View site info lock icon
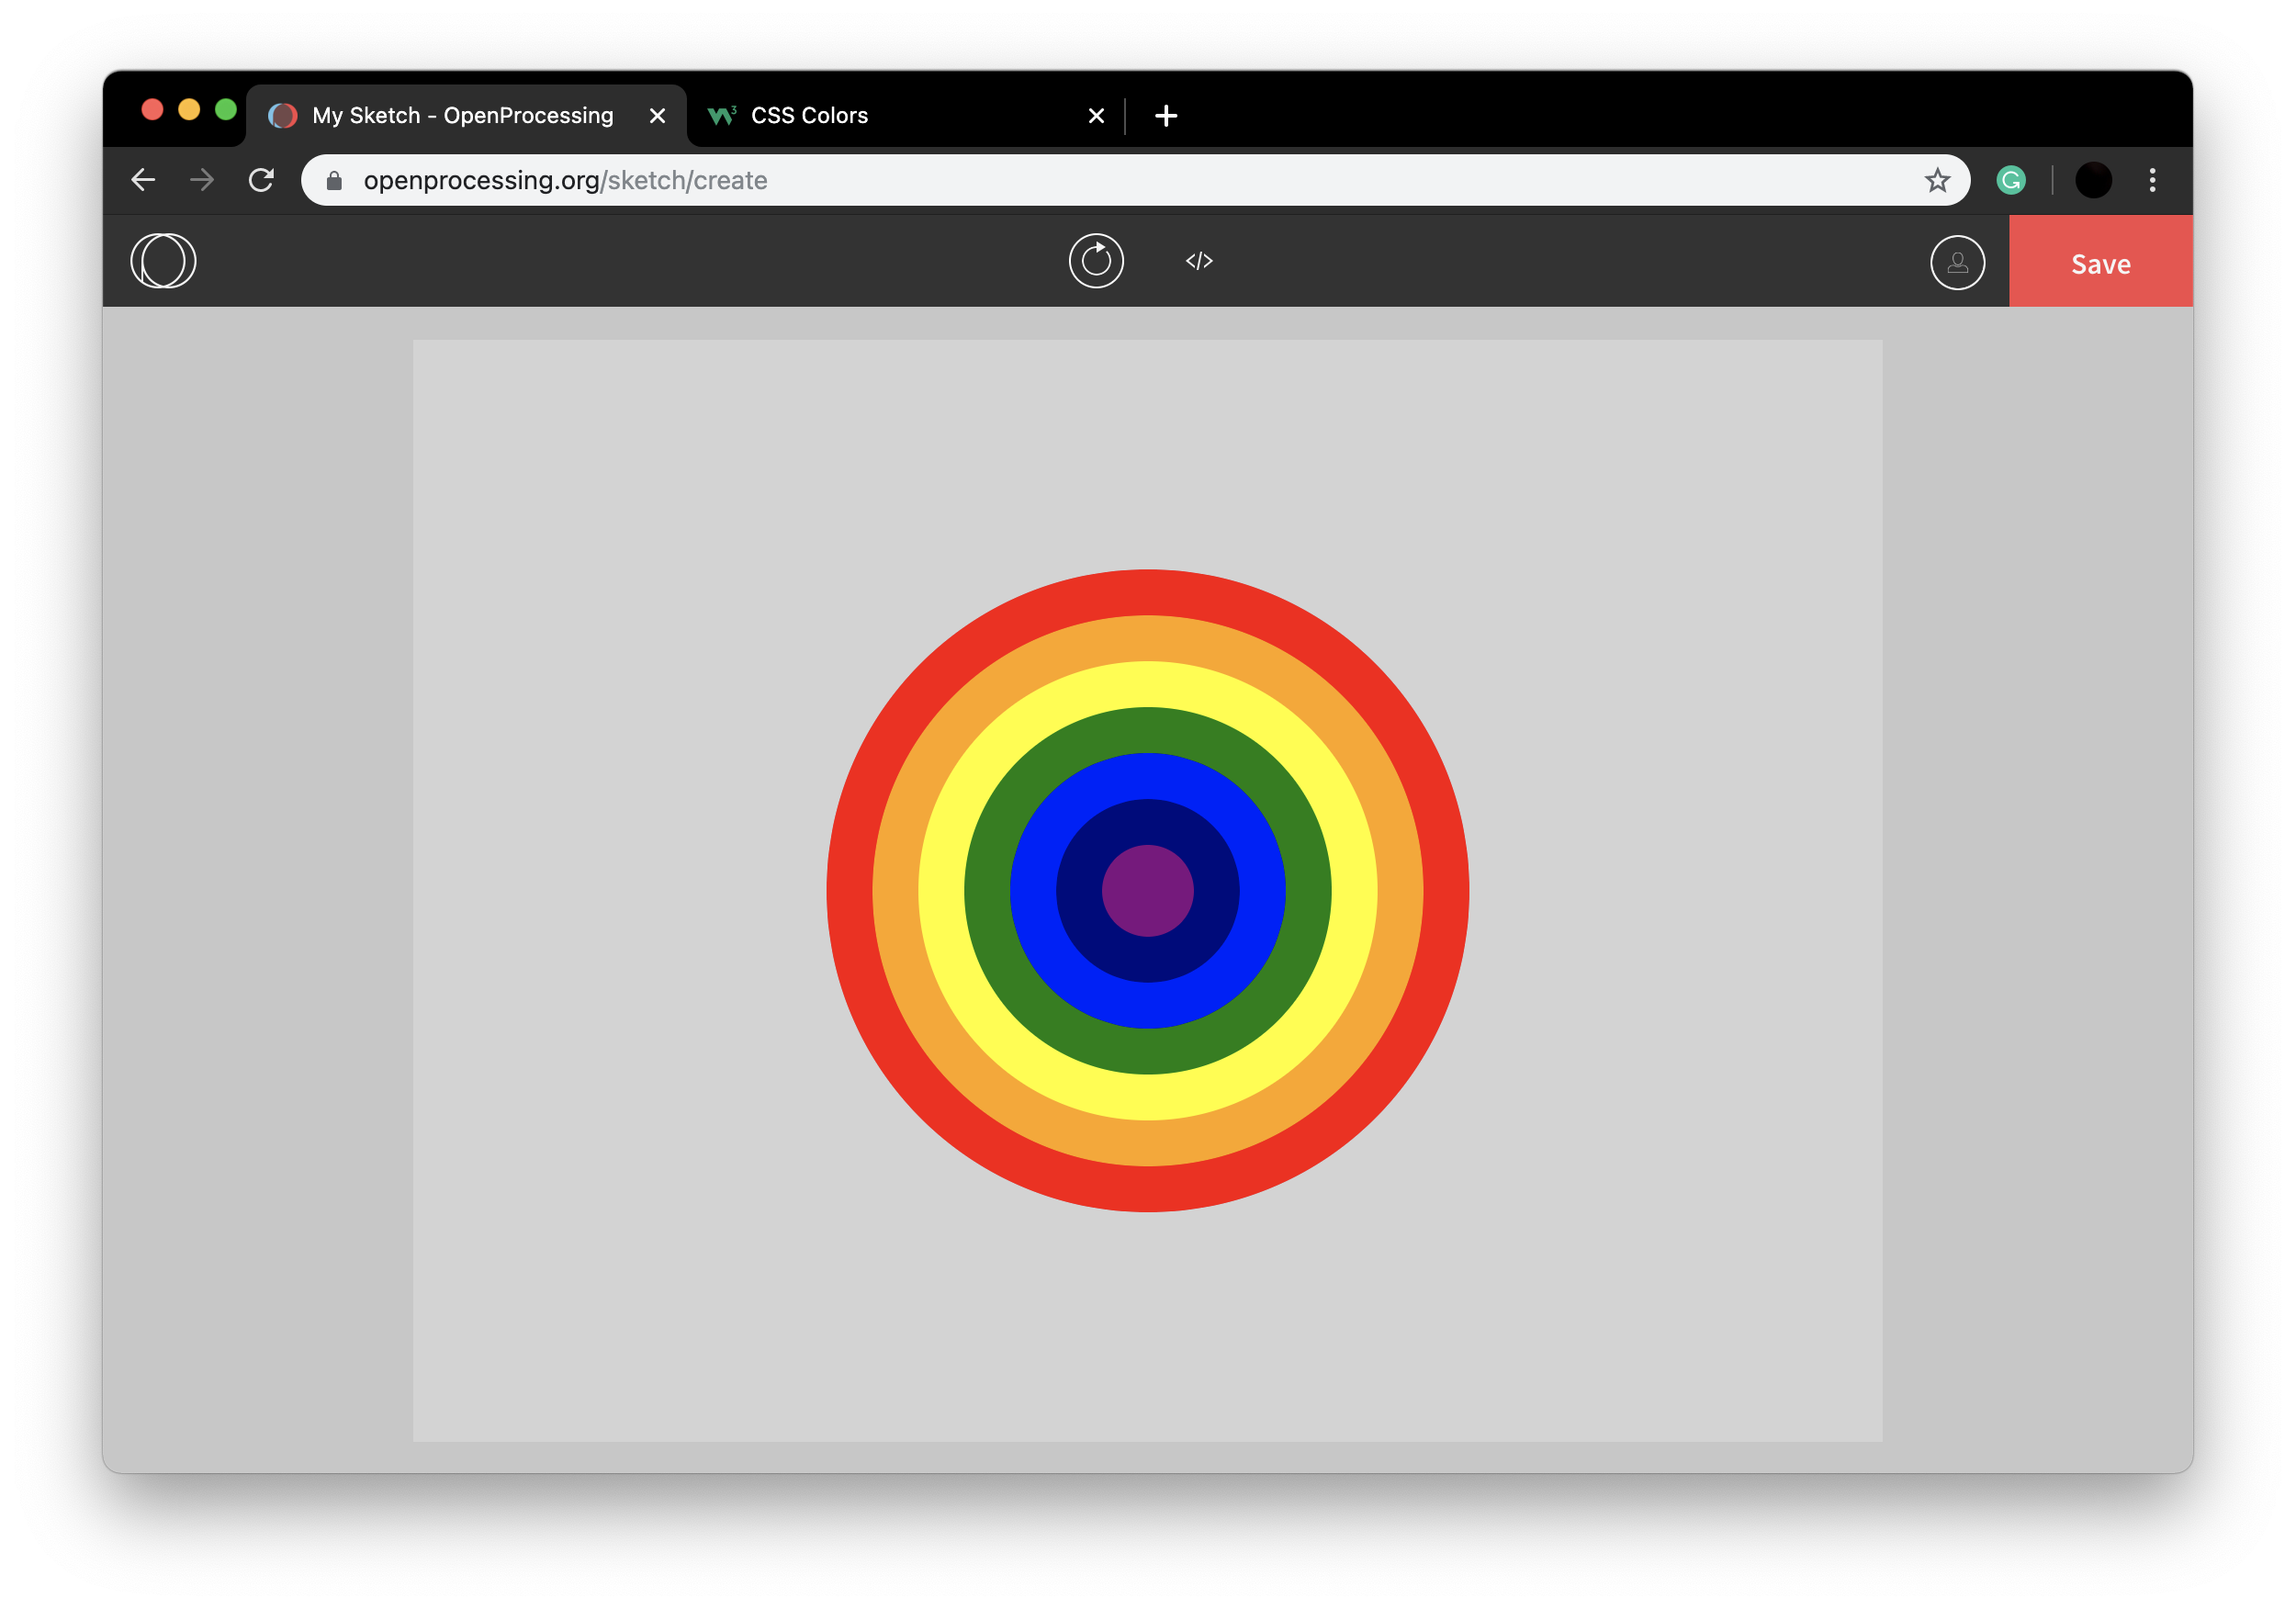This screenshot has width=2296, height=1609. (335, 180)
